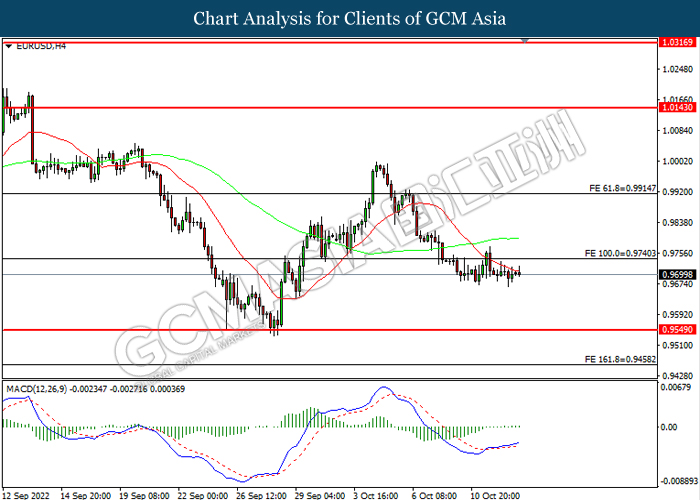
Task: Click the 14 Sep 20:00 time axis label
Action: (x=86, y=496)
